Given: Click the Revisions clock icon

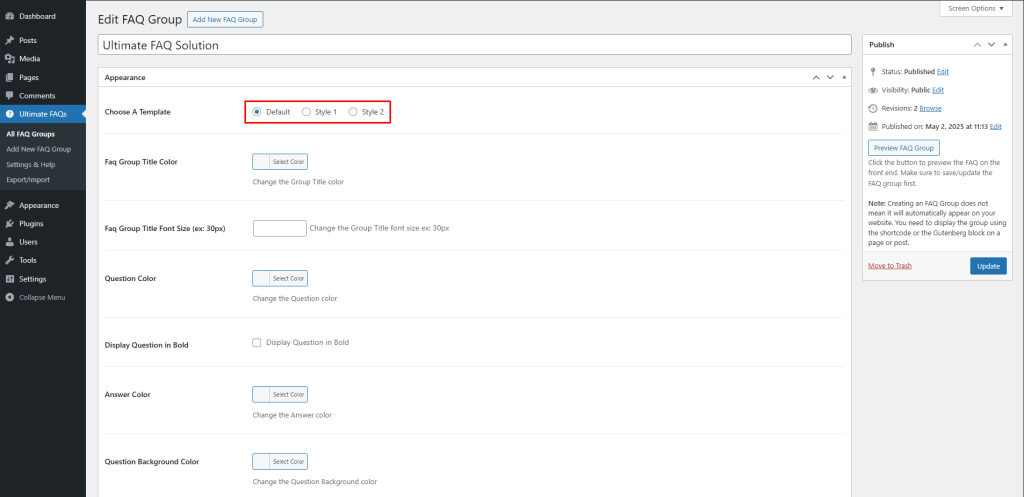Looking at the screenshot, I should click(873, 108).
